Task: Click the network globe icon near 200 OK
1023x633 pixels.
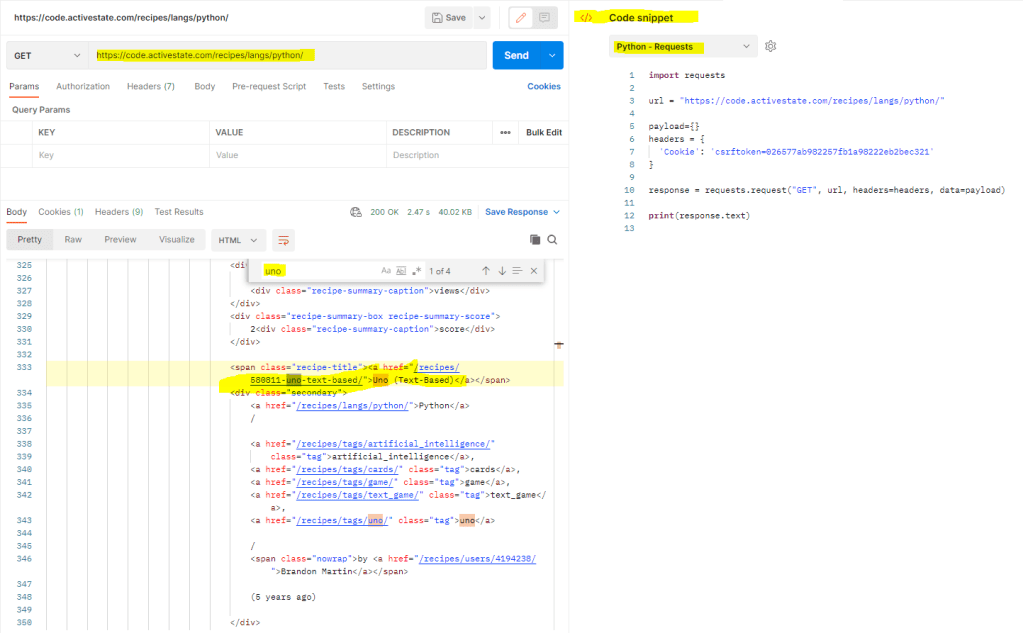Action: 355,212
